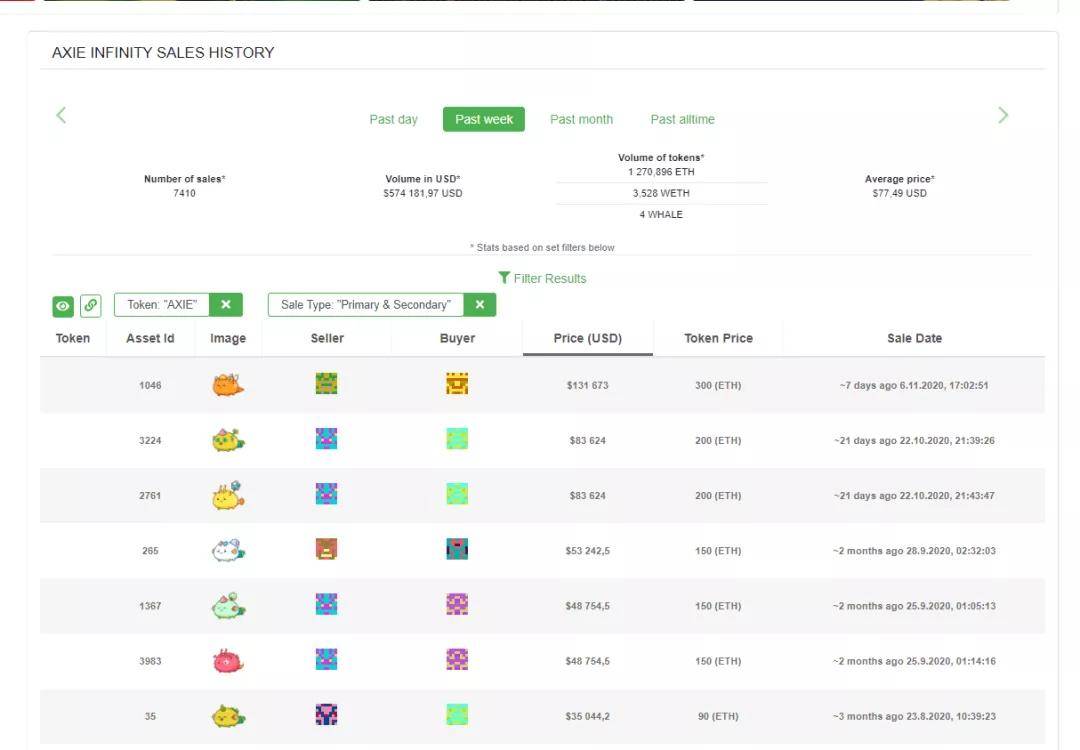Open buyer avatar for asset 1367

[x=457, y=604]
